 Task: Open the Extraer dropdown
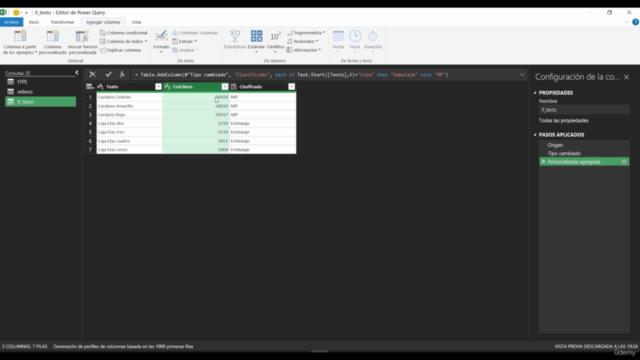(184, 41)
